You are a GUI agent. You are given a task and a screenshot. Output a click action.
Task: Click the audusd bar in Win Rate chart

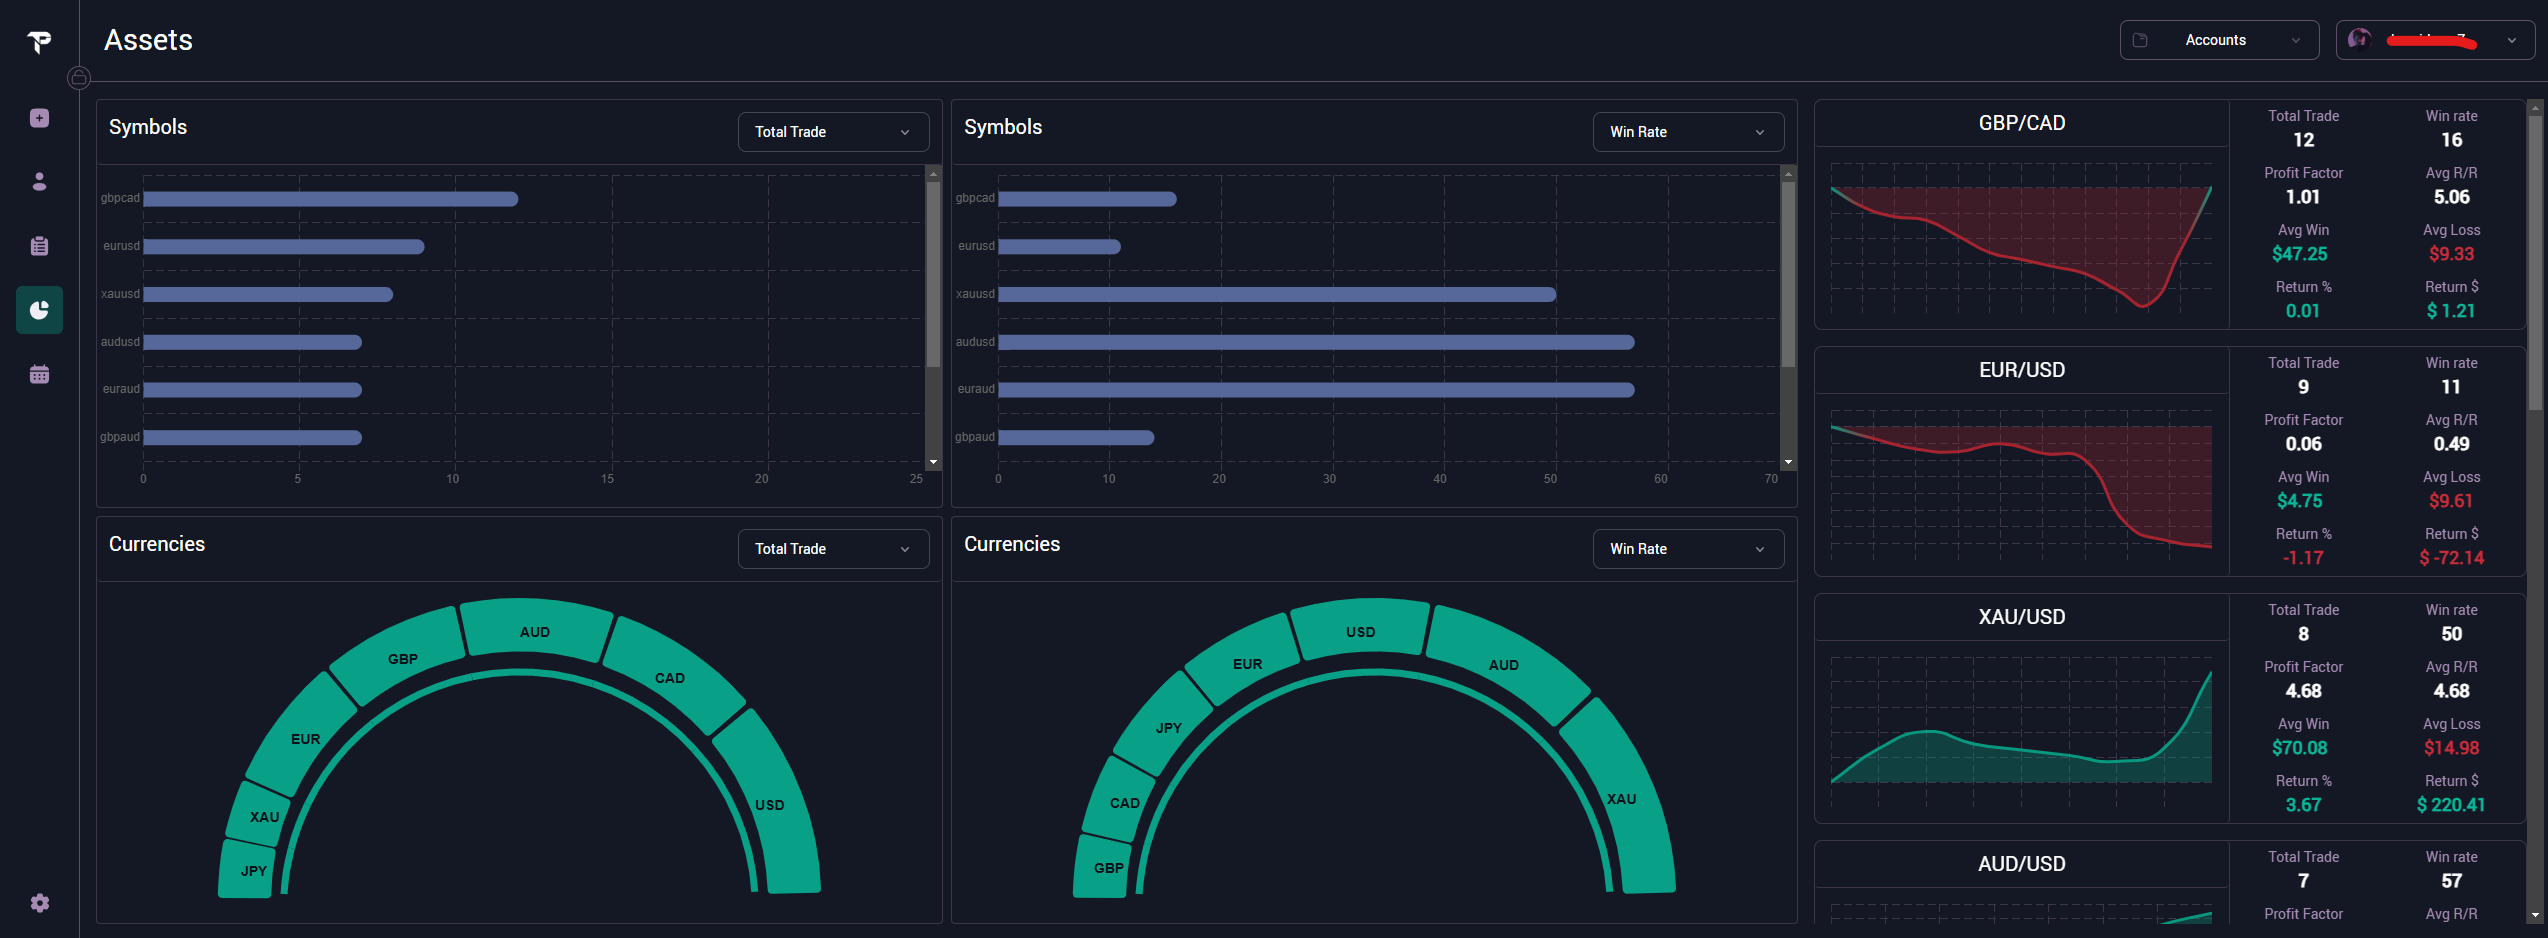click(x=1316, y=342)
